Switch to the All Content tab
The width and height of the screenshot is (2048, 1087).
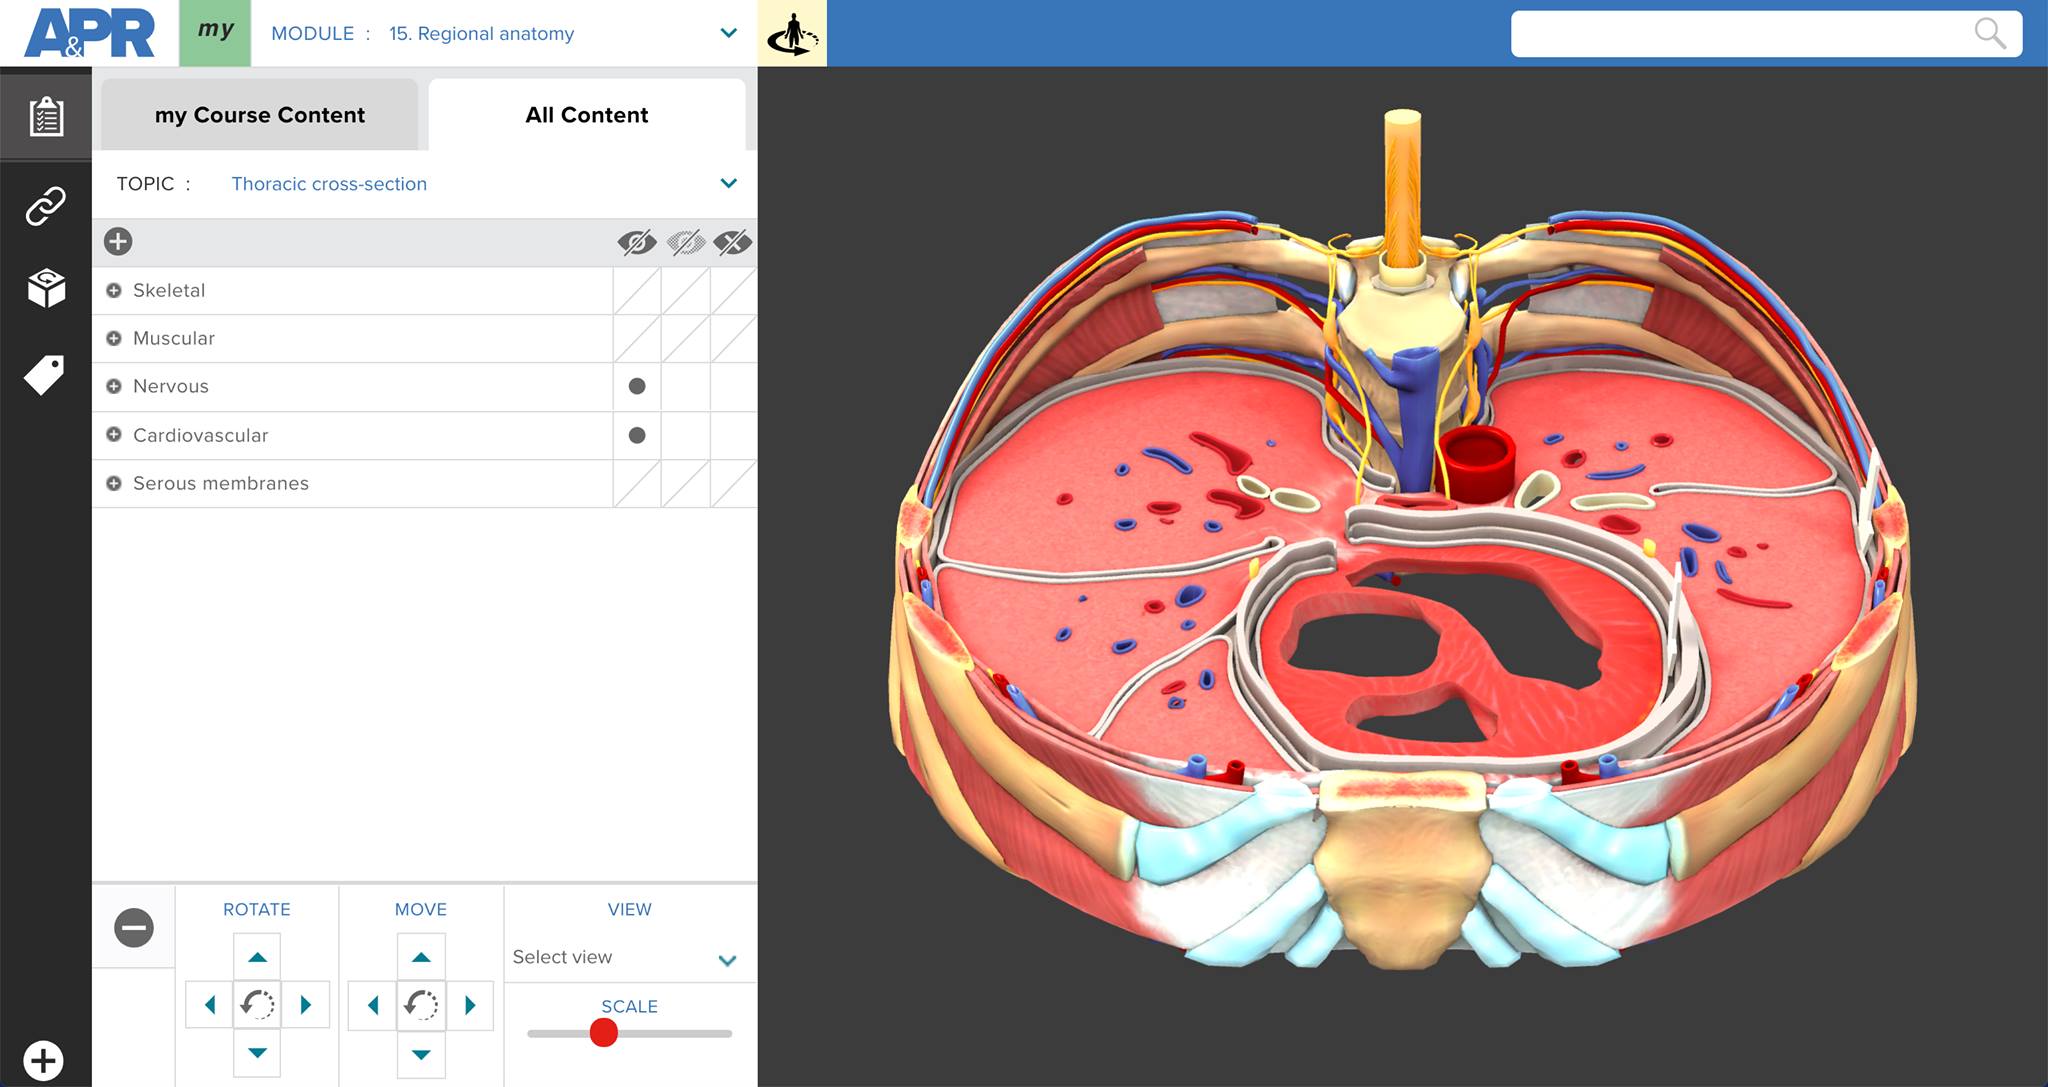(x=587, y=115)
